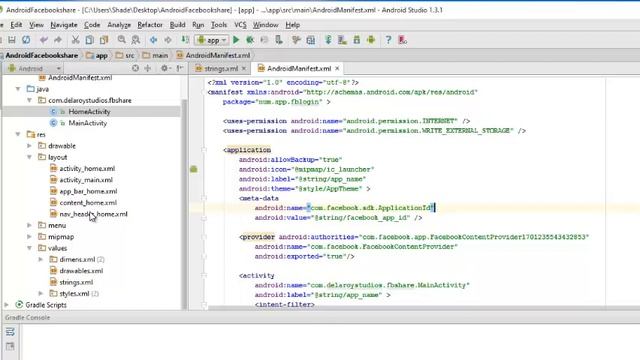The height and width of the screenshot is (360, 640).
Task: Close the AndroidManifest.xml tab
Action: click(337, 68)
